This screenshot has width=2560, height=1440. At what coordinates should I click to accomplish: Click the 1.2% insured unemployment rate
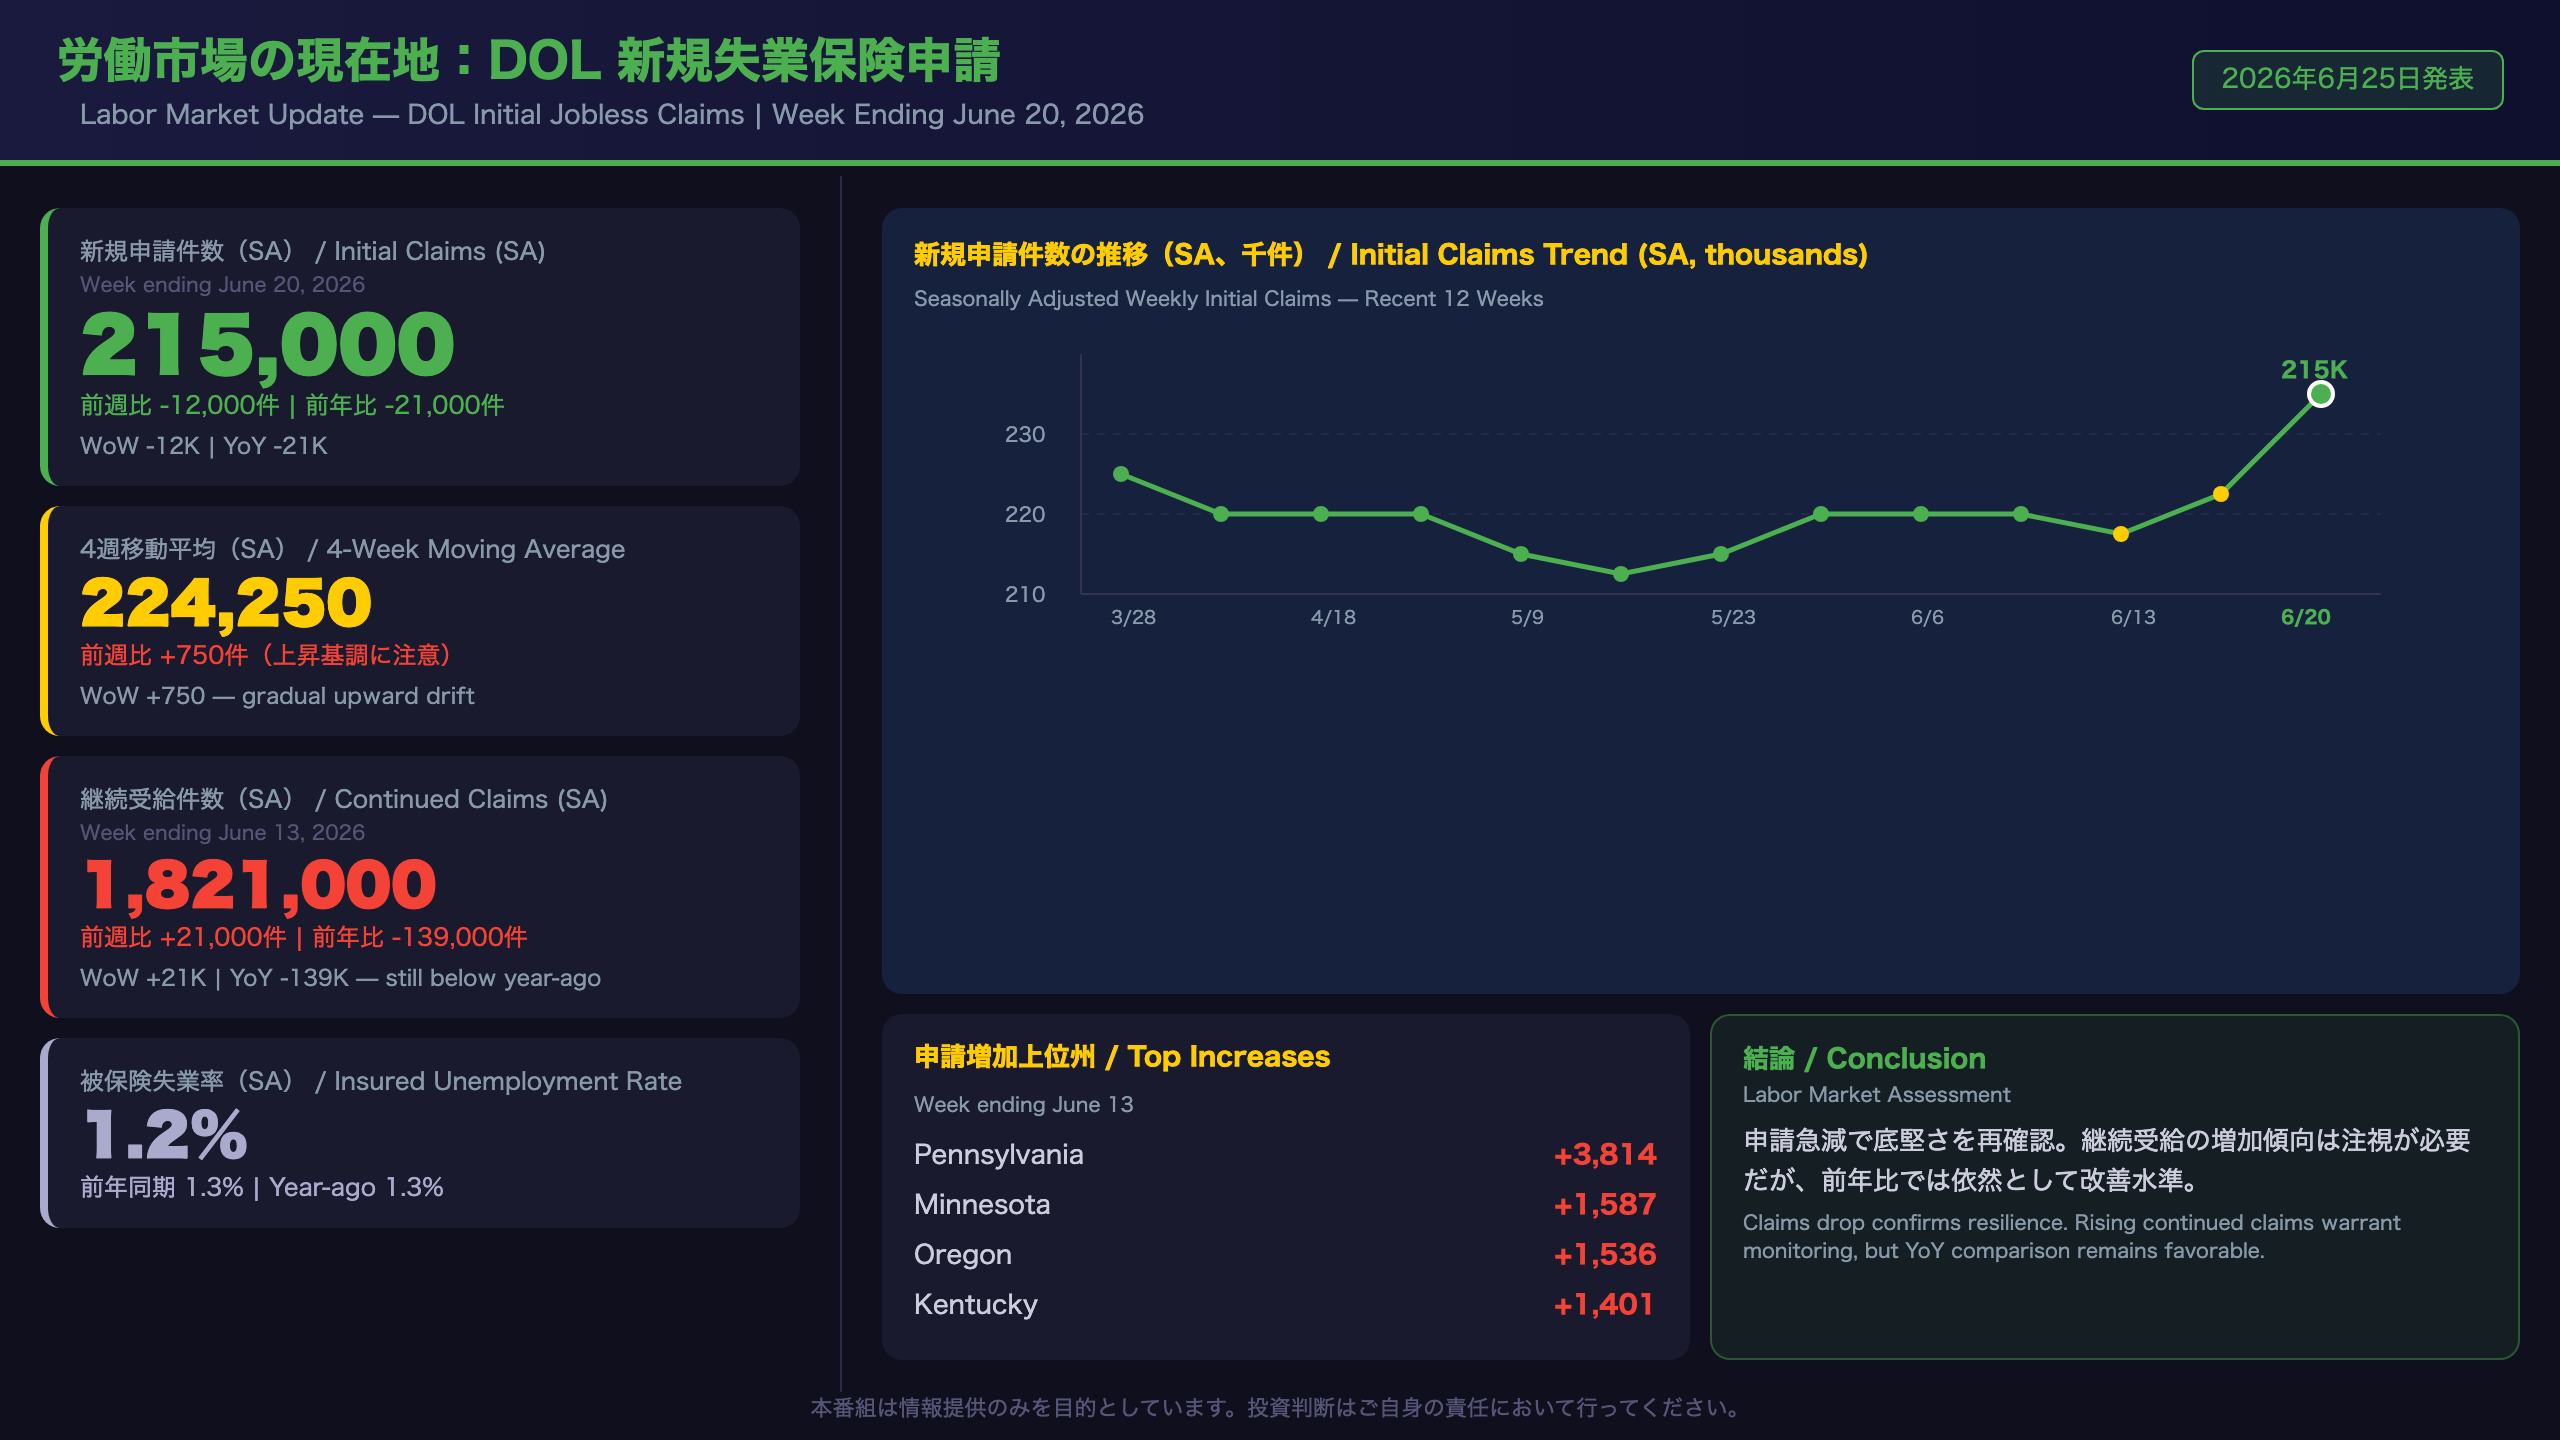click(x=164, y=1135)
